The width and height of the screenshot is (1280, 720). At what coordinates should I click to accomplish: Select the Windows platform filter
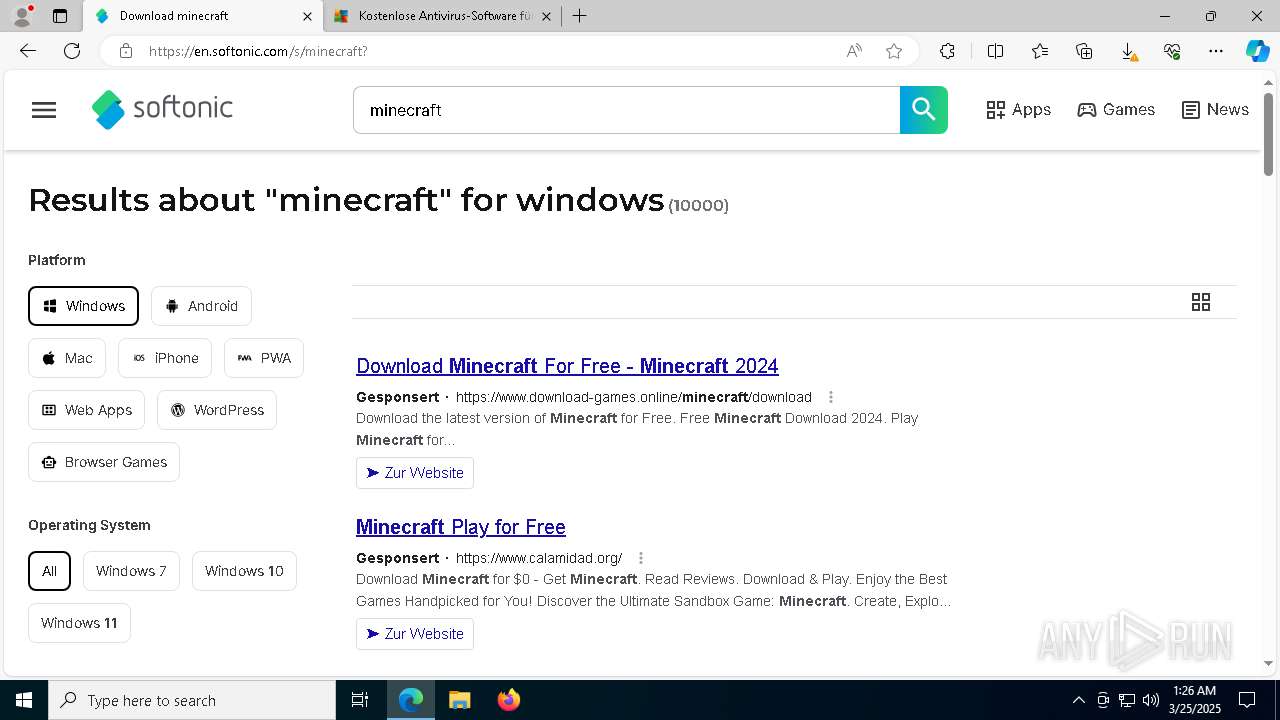(x=83, y=306)
